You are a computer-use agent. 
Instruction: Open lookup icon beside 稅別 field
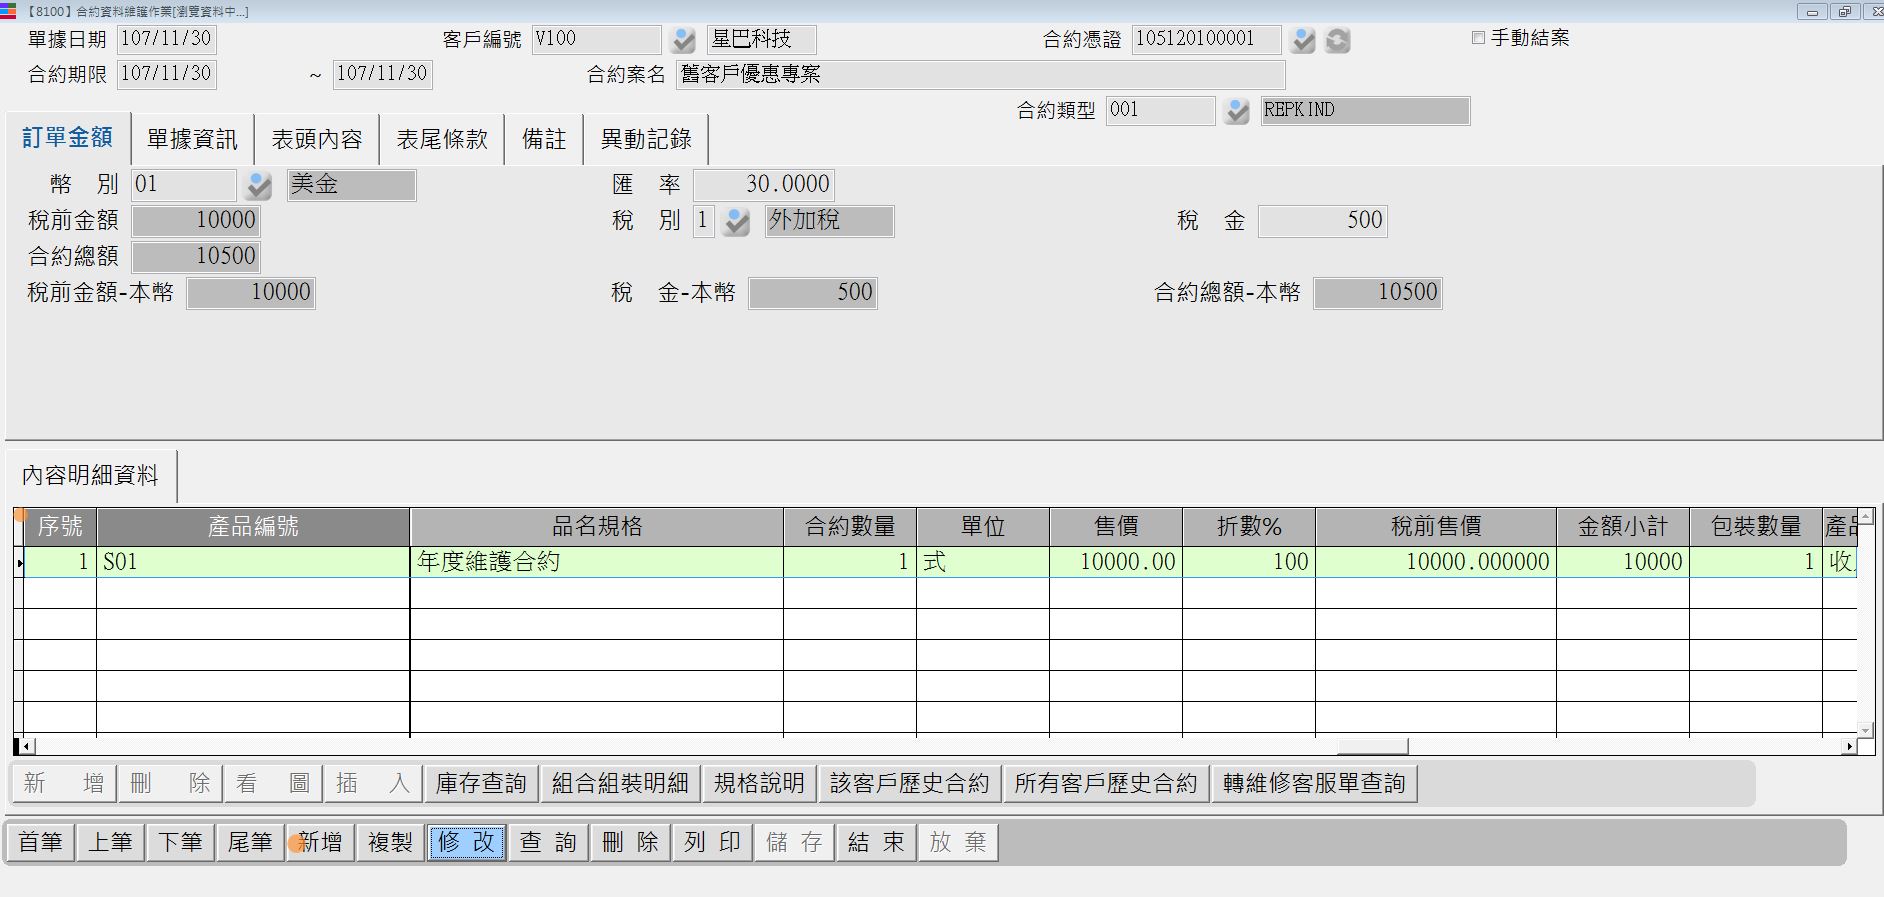coord(736,221)
